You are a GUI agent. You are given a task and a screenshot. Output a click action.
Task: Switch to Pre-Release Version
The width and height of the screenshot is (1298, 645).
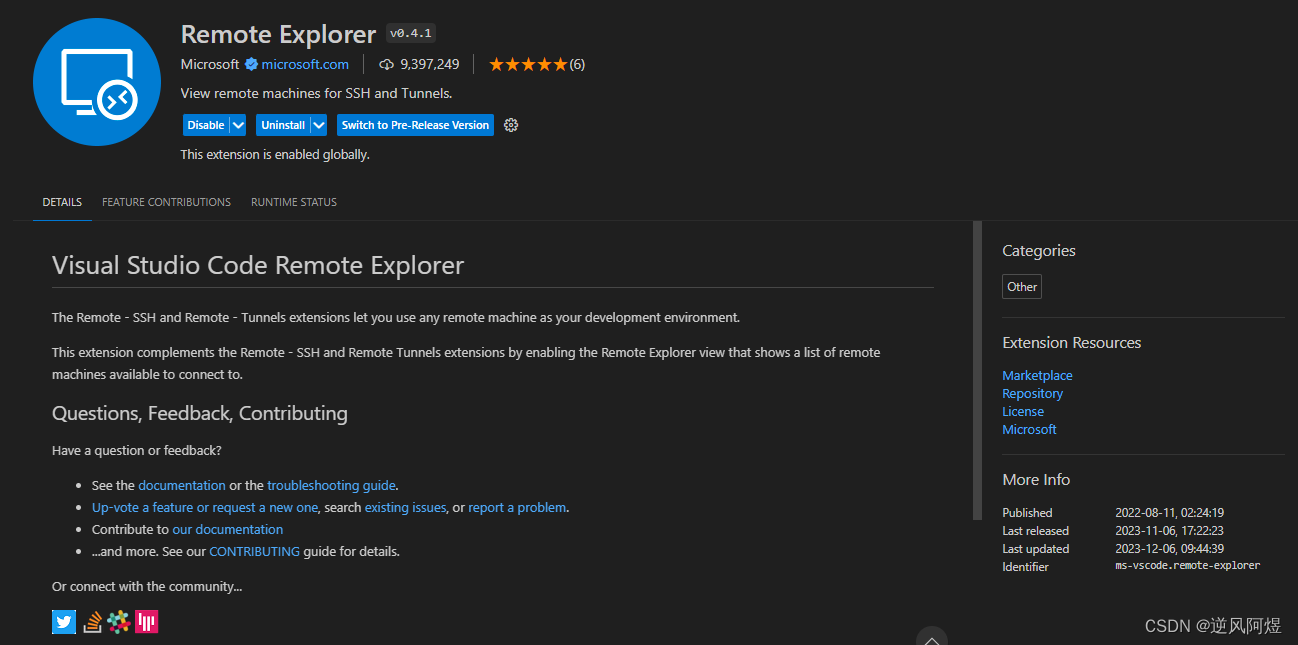tap(415, 125)
